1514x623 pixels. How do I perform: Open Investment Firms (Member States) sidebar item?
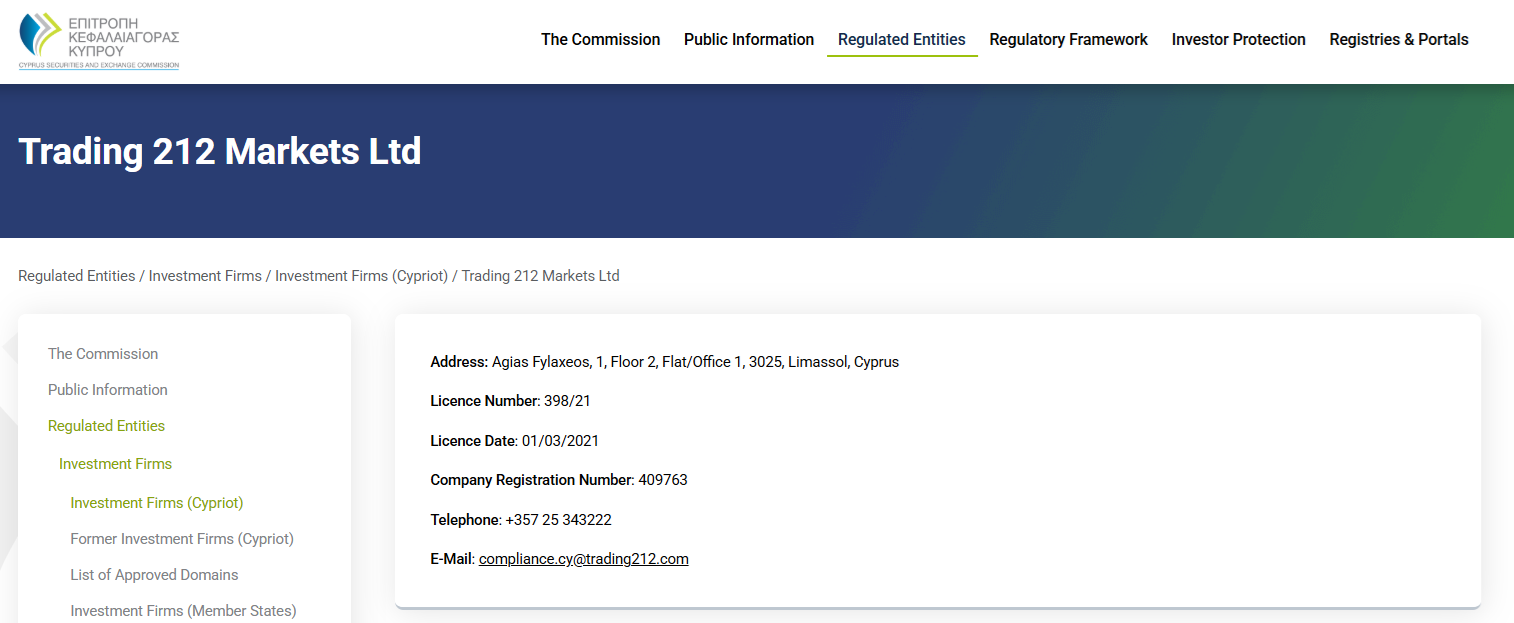point(183,611)
